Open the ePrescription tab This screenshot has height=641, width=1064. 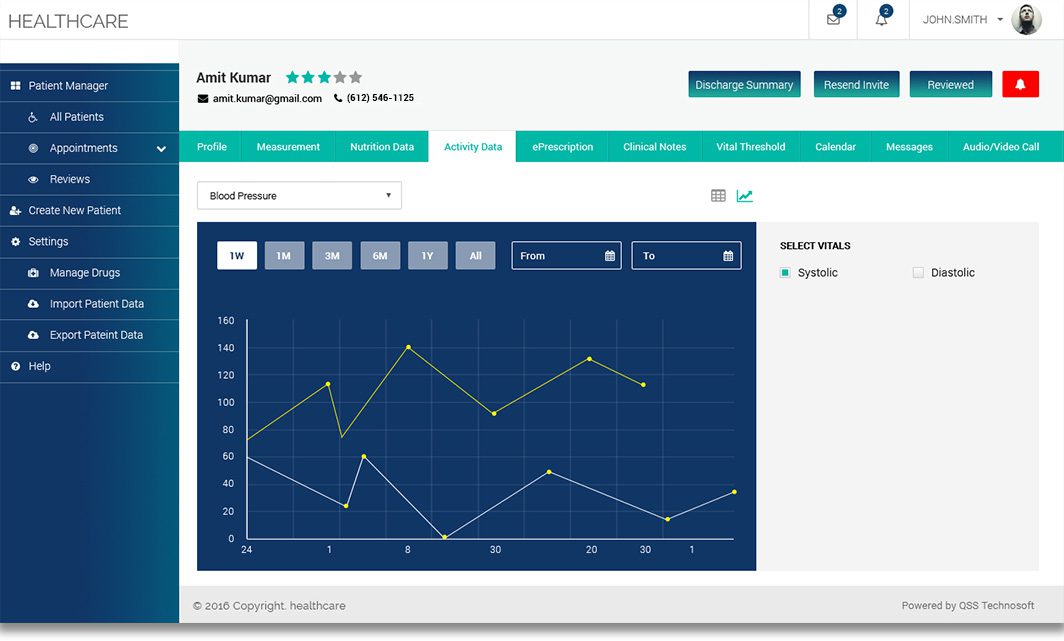click(563, 147)
